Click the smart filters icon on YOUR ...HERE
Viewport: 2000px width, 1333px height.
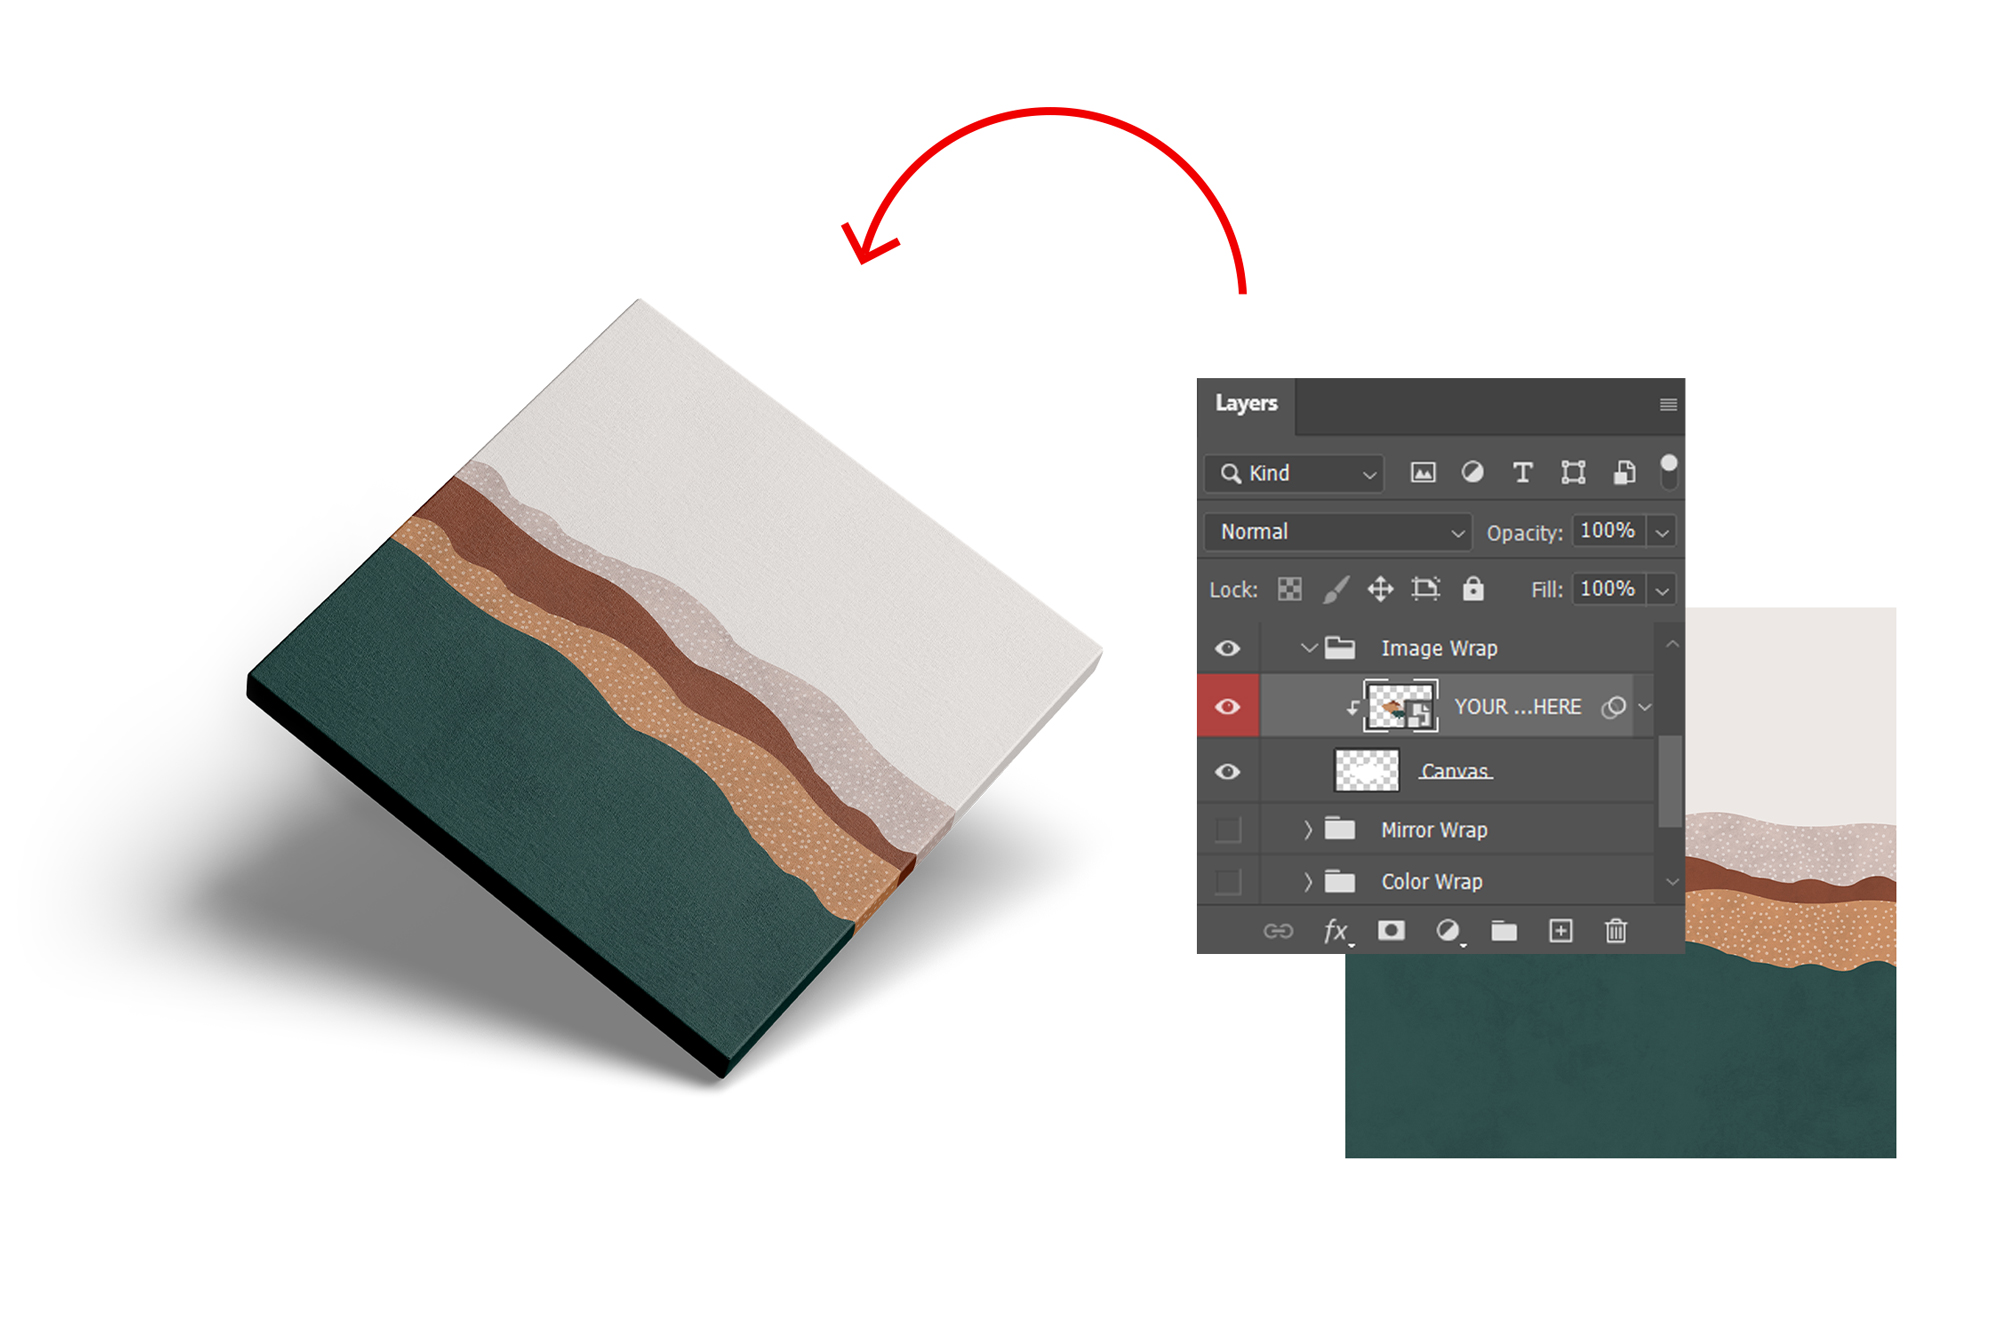[x=1613, y=707]
